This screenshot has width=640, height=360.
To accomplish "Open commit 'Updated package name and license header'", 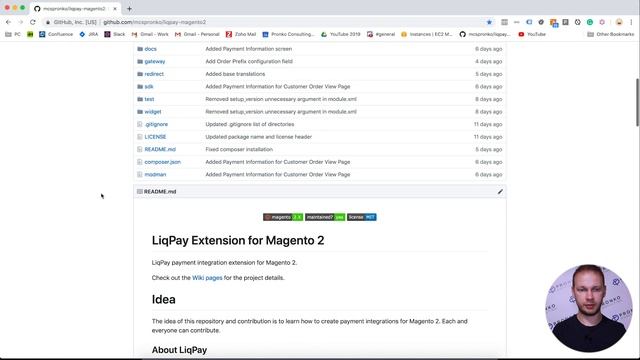I will coord(258,137).
